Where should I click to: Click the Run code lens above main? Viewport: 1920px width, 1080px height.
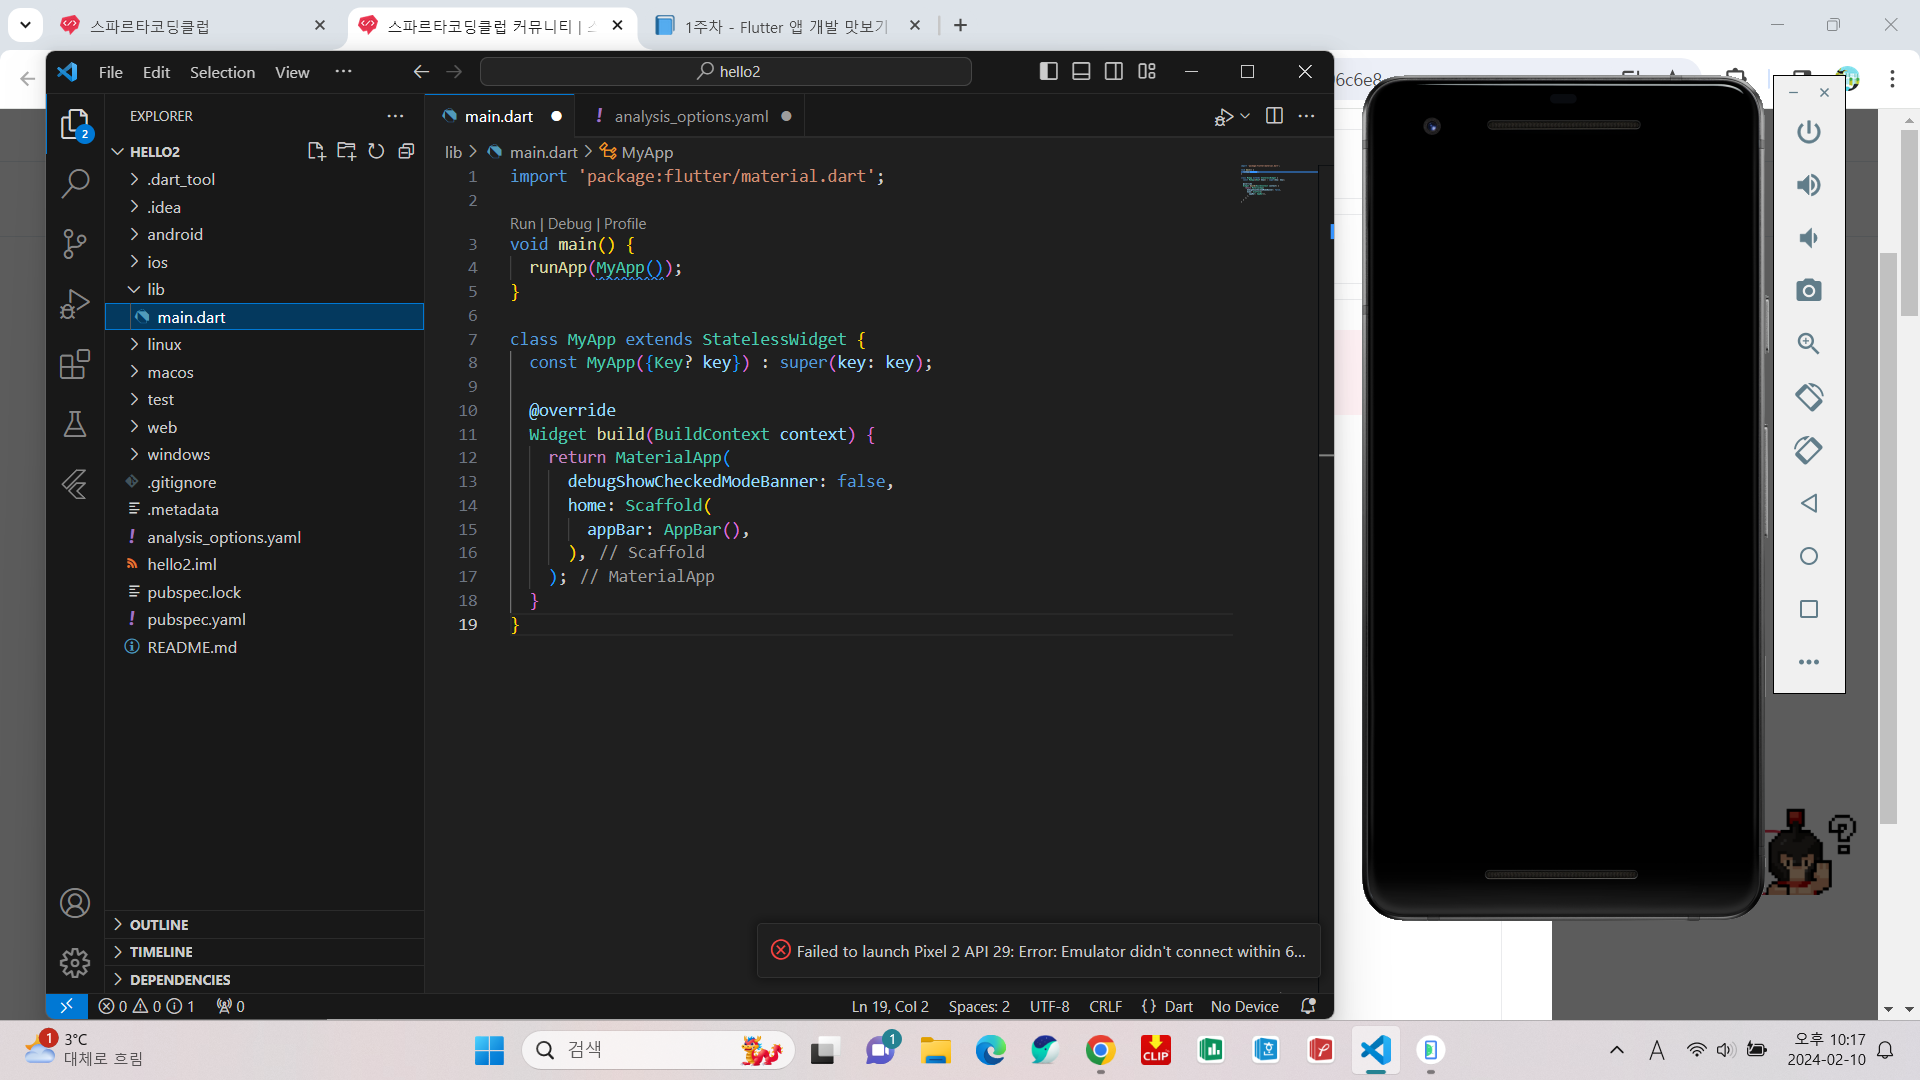click(x=523, y=224)
